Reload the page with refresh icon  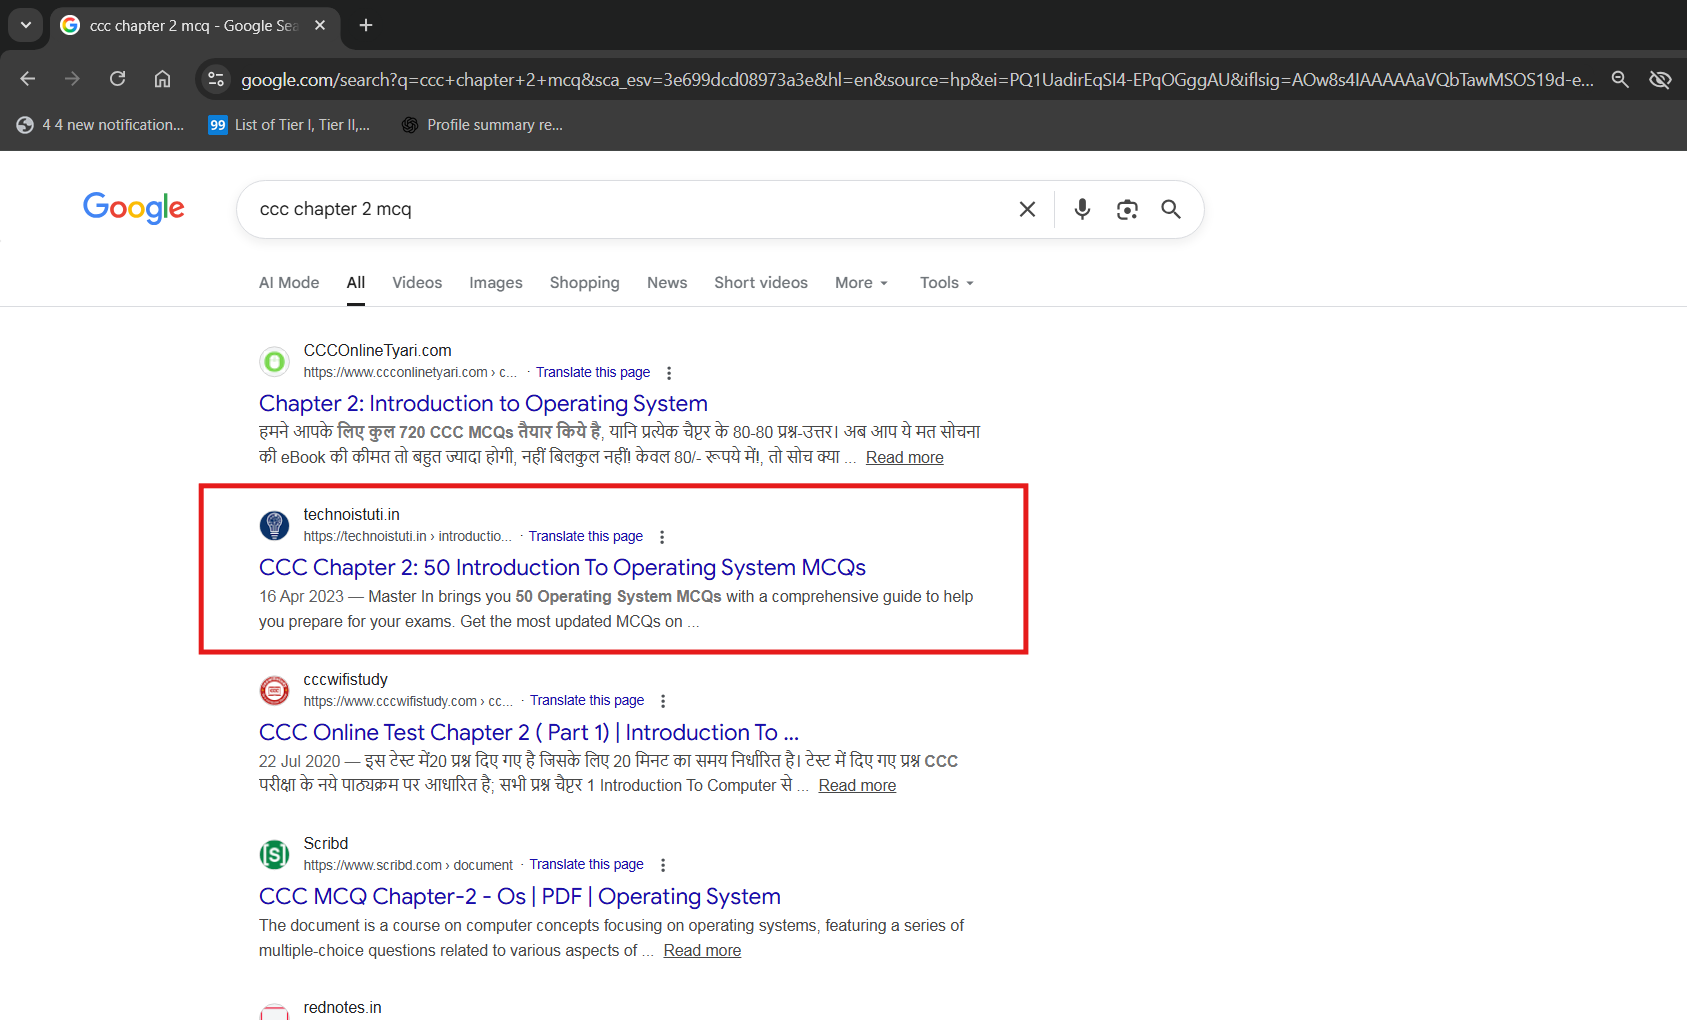(117, 79)
